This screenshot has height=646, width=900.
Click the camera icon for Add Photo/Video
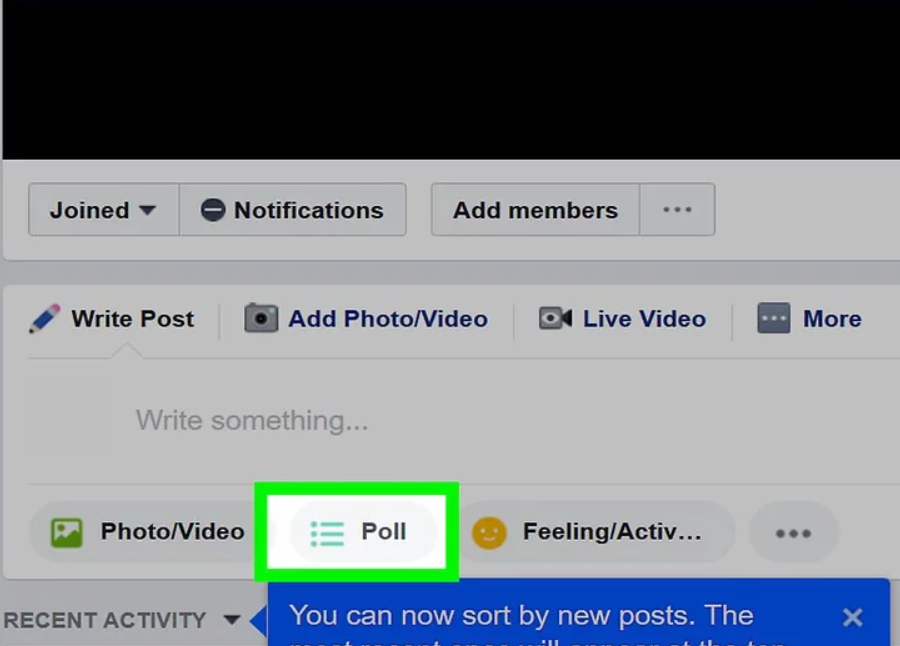coord(261,318)
